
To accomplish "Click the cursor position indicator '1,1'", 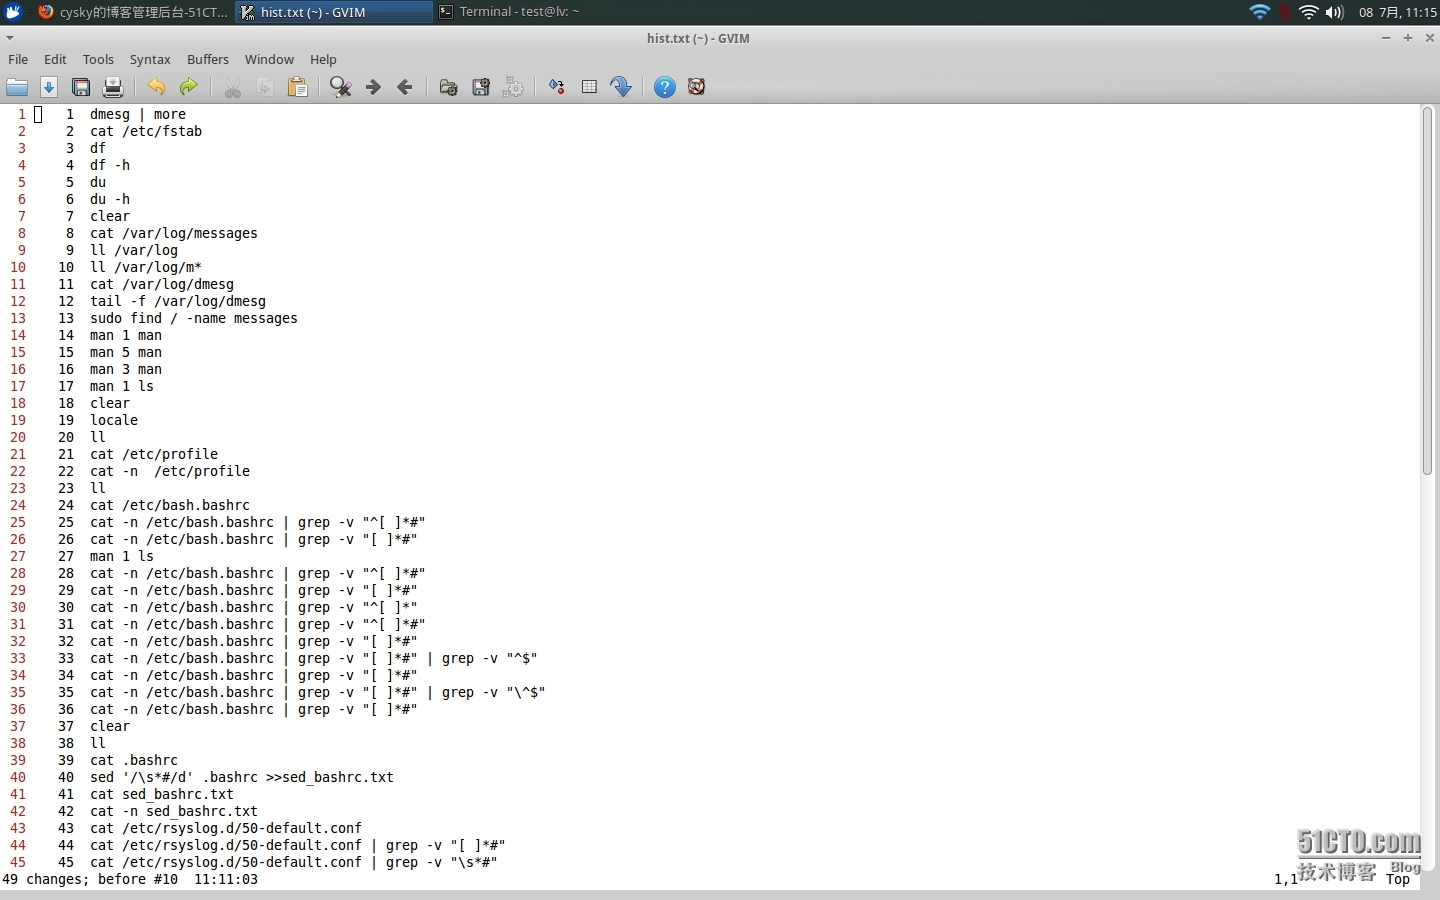I will point(1285,879).
